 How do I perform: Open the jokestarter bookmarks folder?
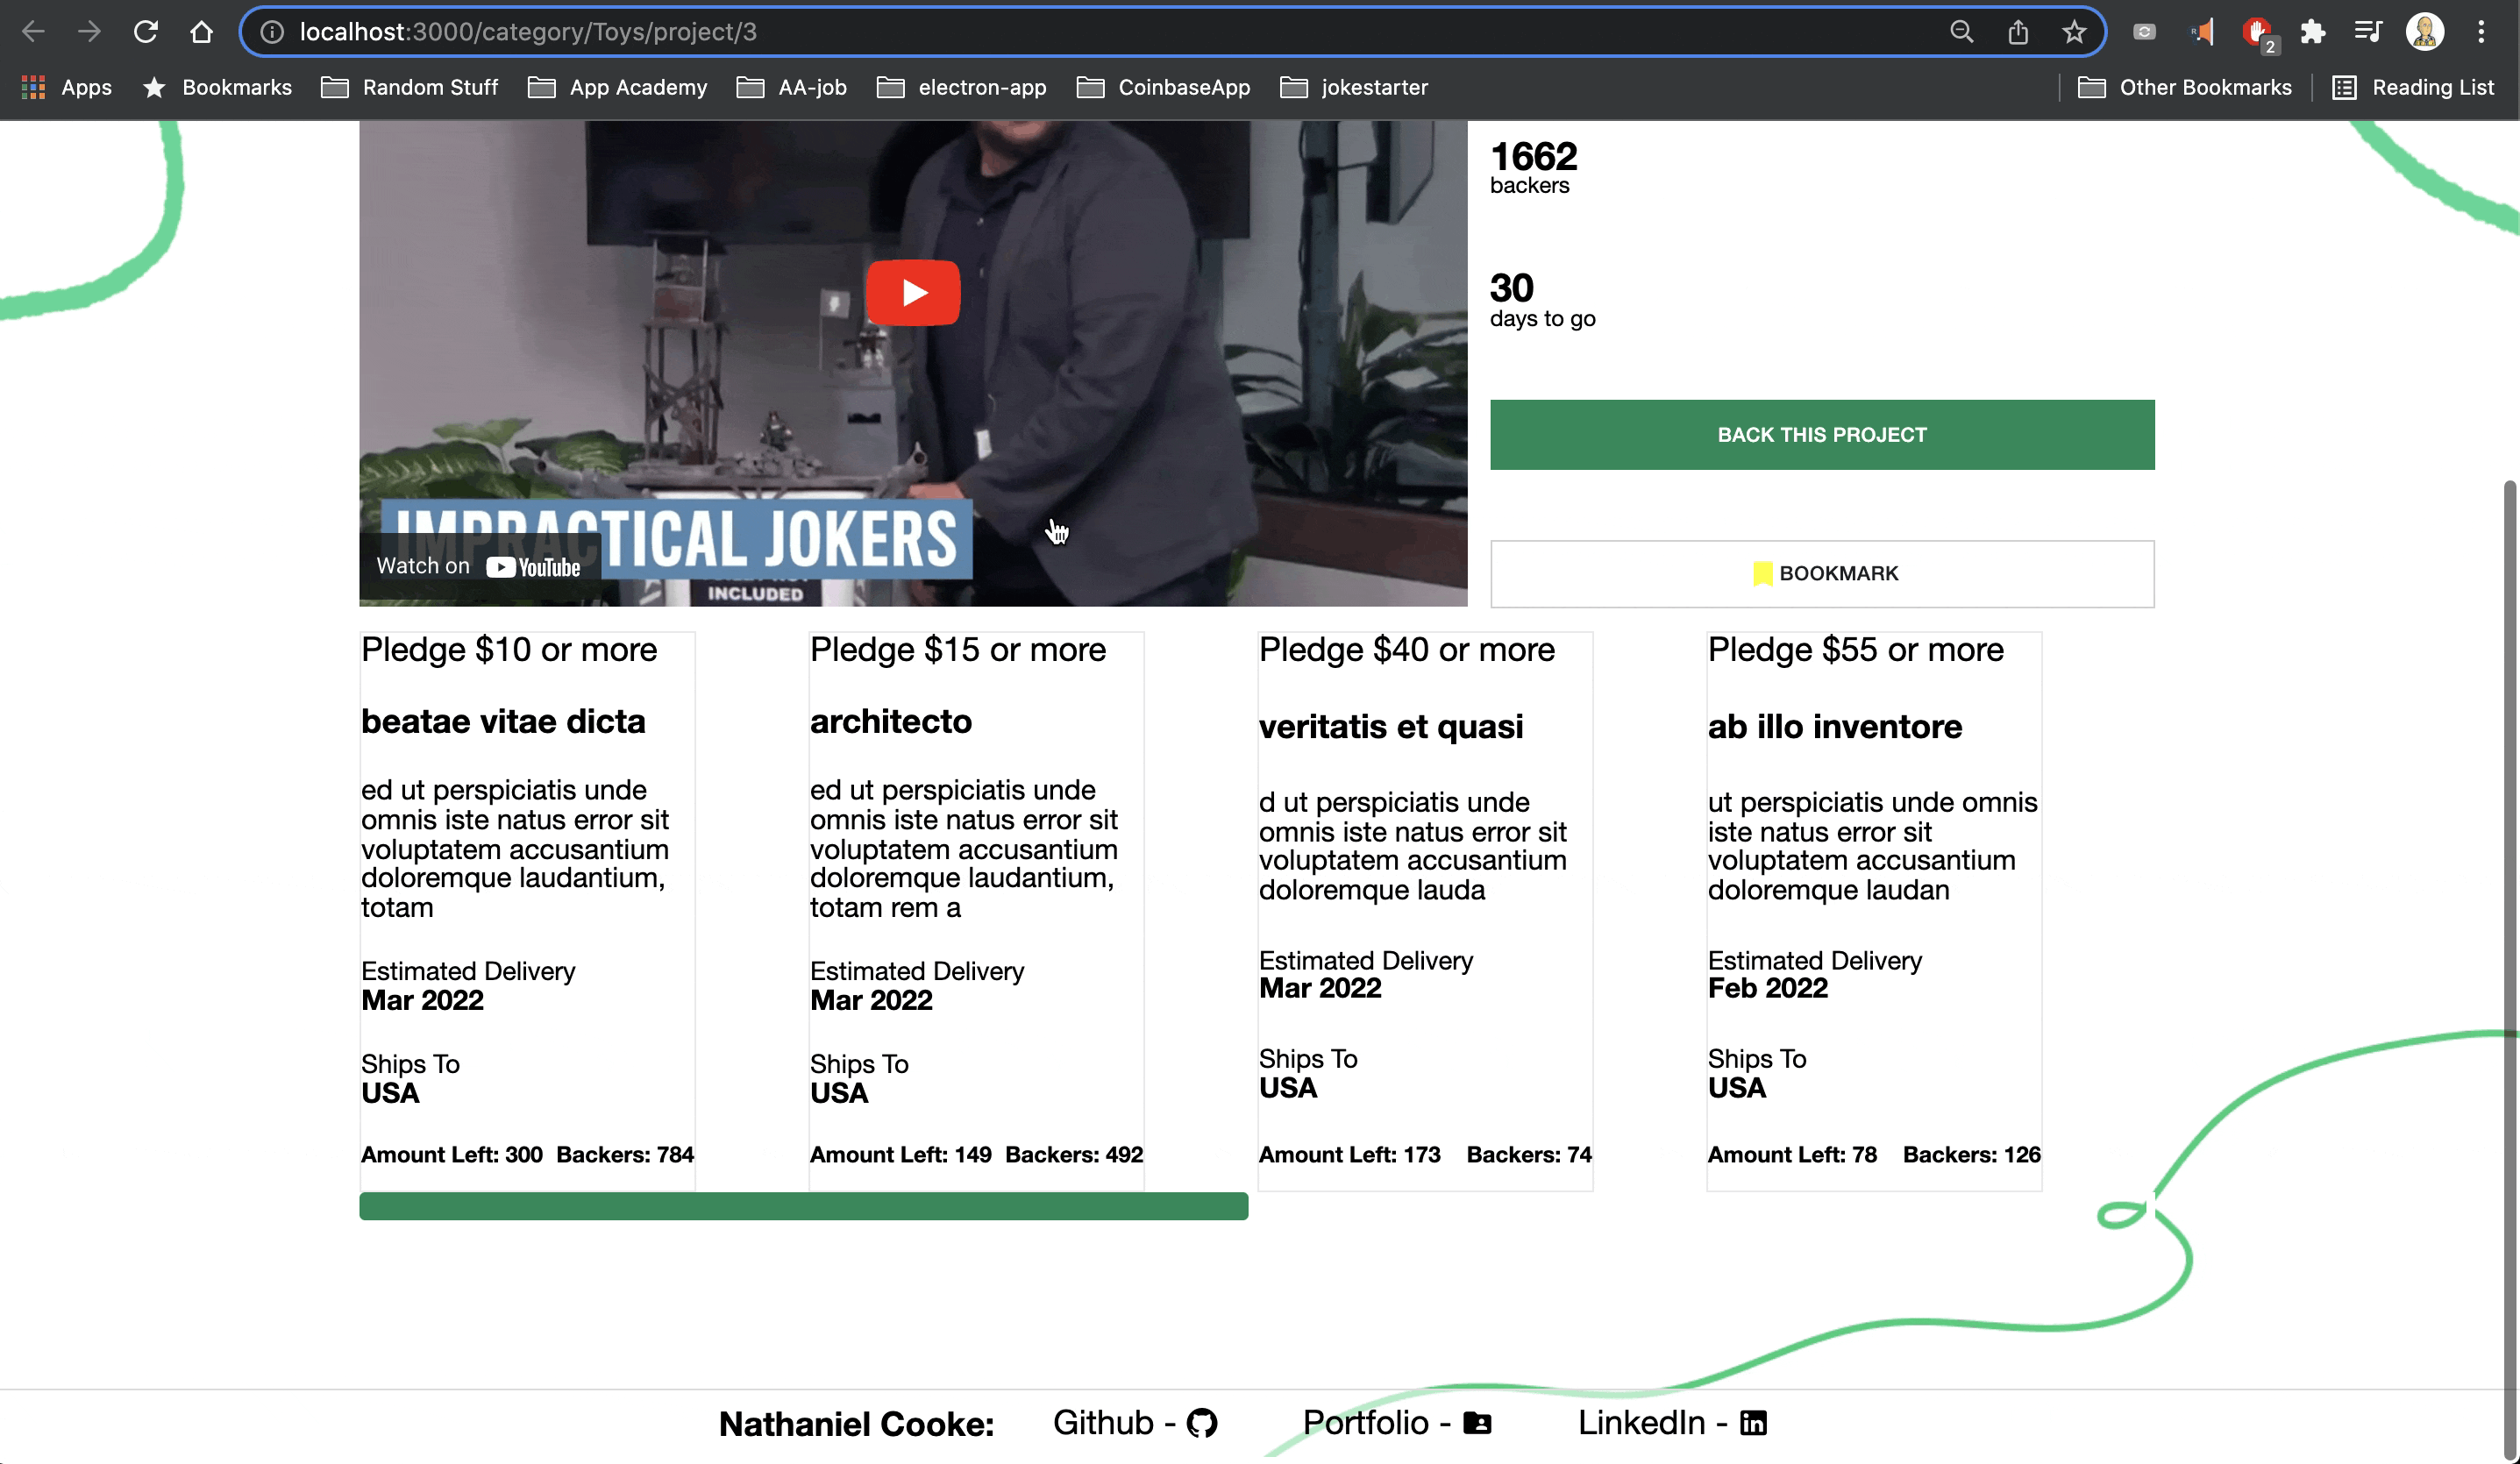[1354, 88]
